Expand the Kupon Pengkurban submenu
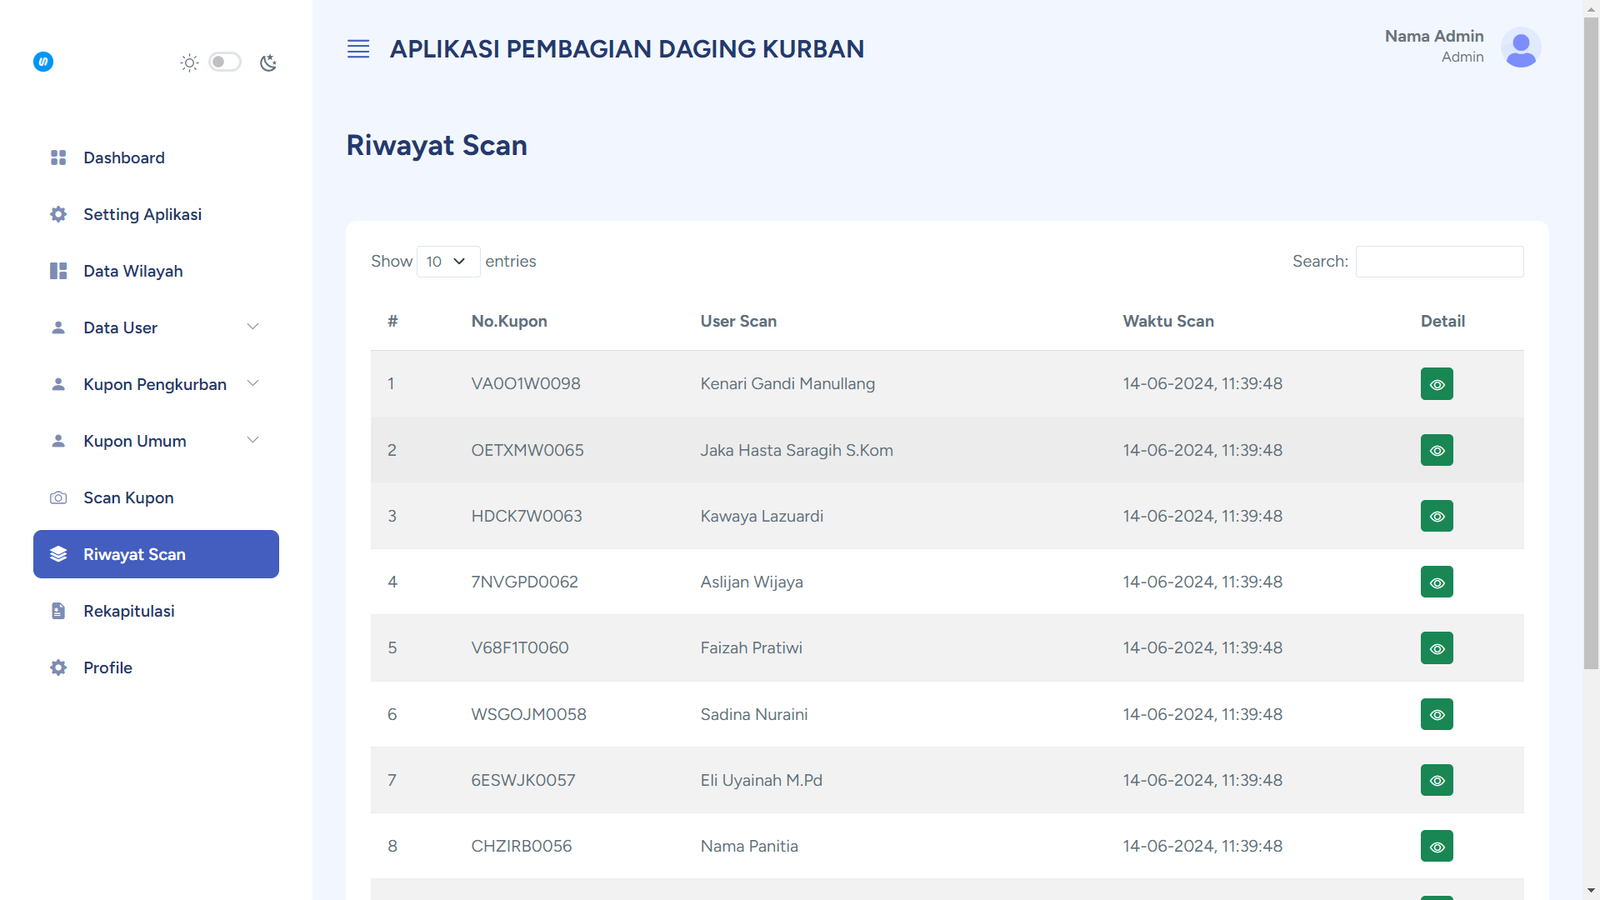The width and height of the screenshot is (1600, 900). click(x=253, y=384)
